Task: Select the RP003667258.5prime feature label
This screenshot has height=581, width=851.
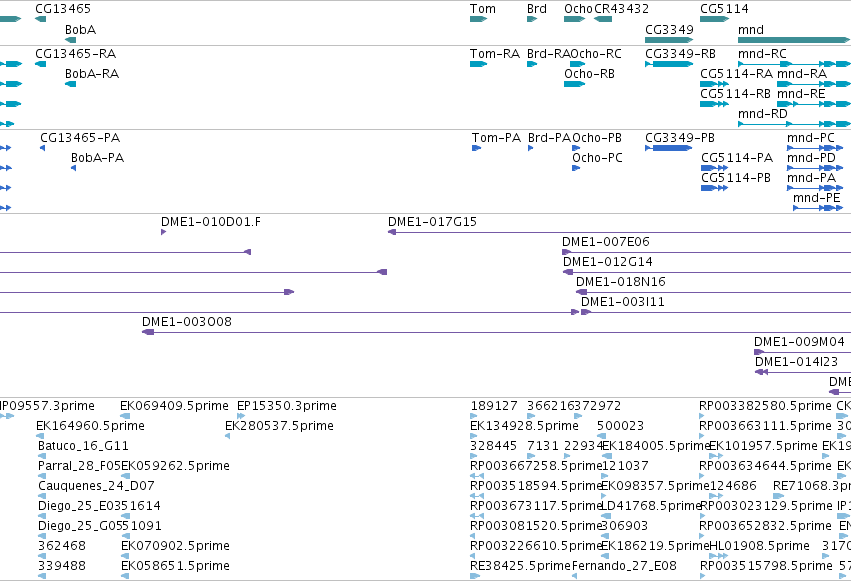Action: [x=536, y=467]
